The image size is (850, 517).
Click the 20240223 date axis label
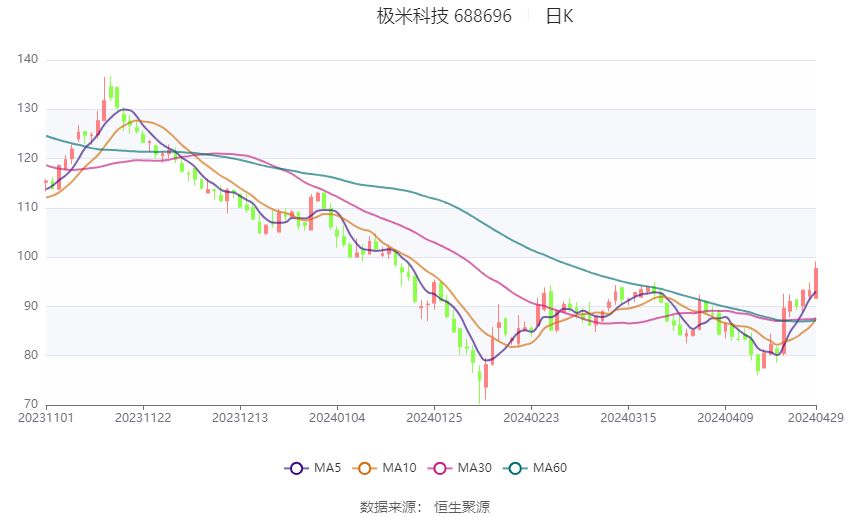tap(531, 418)
